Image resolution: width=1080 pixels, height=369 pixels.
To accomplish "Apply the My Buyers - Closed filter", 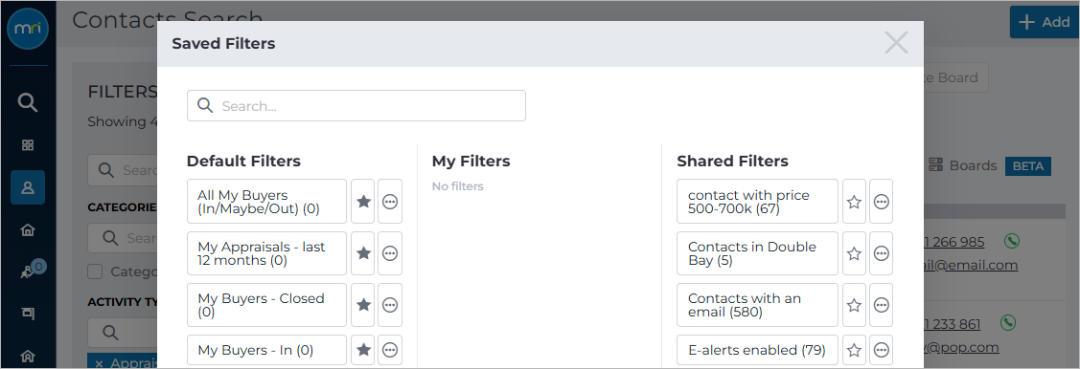I will tap(267, 305).
